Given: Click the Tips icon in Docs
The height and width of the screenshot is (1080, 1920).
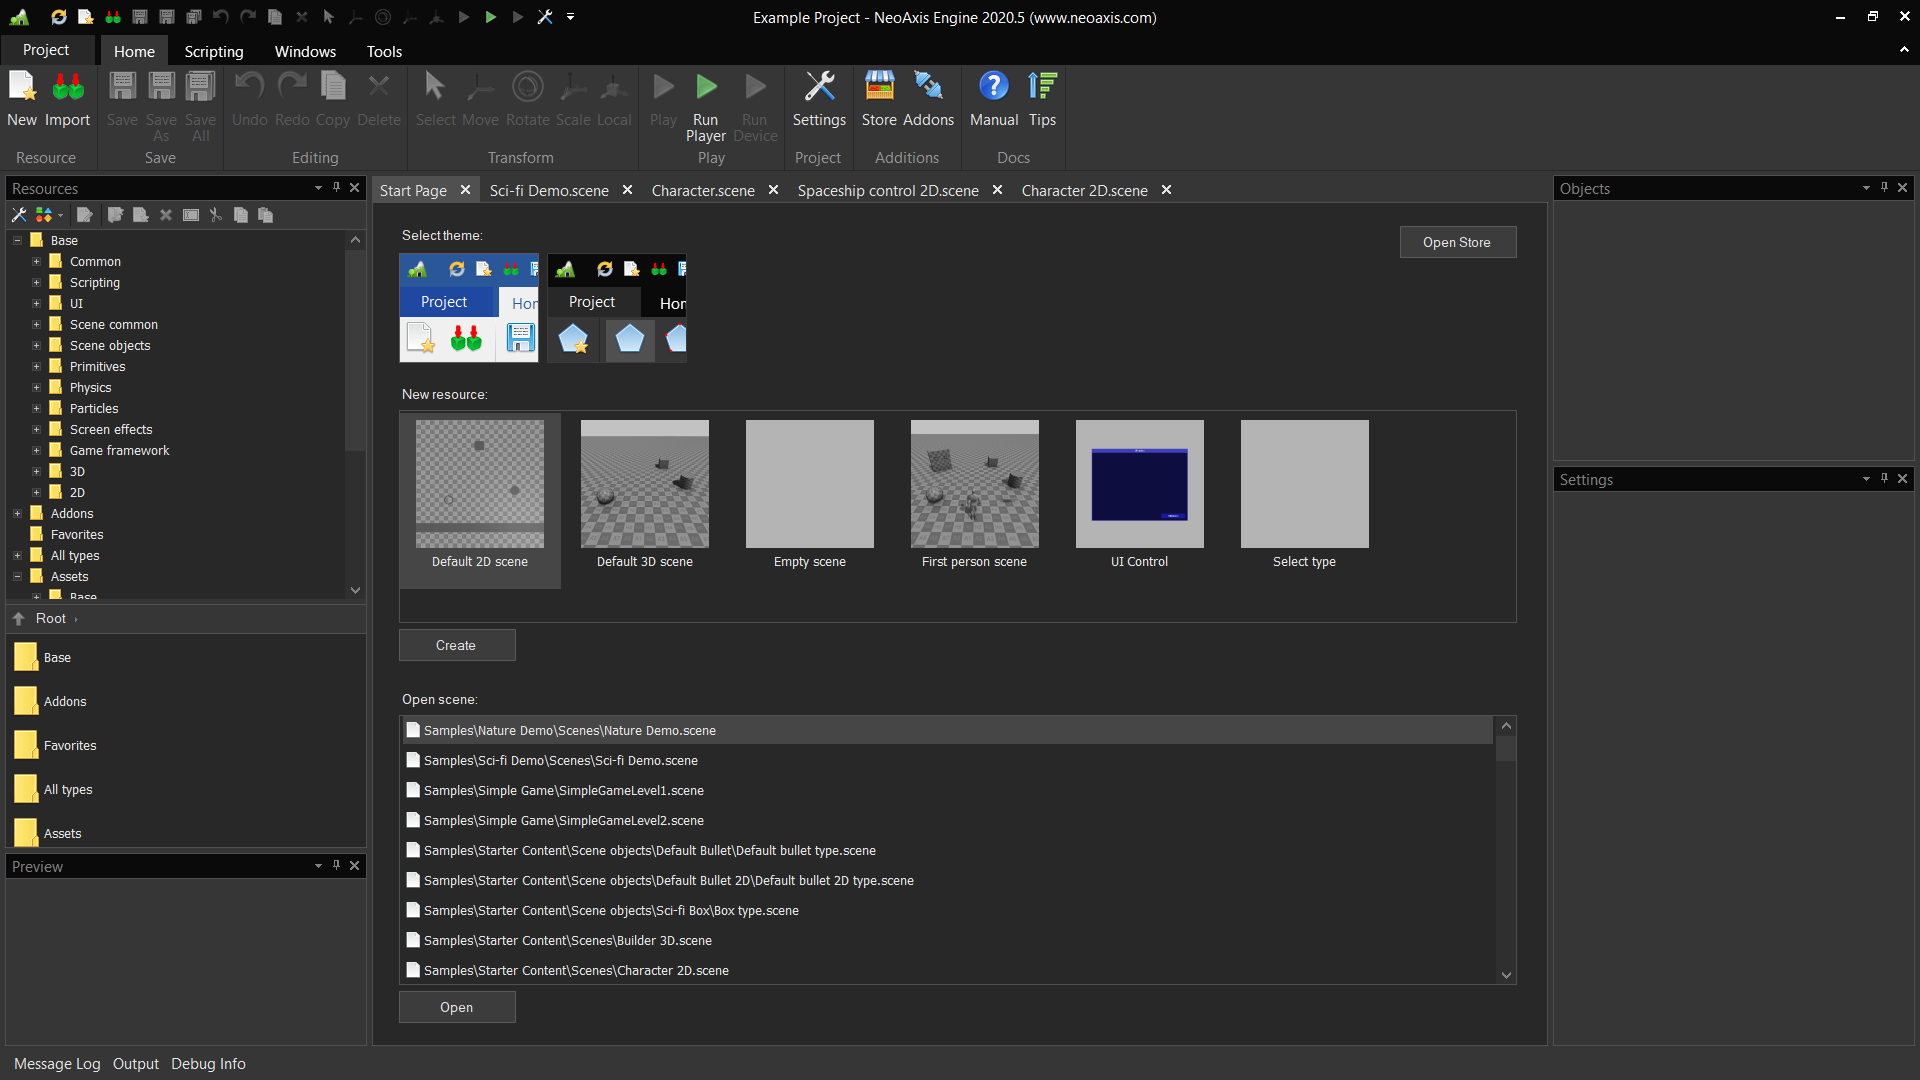Looking at the screenshot, I should 1042,88.
